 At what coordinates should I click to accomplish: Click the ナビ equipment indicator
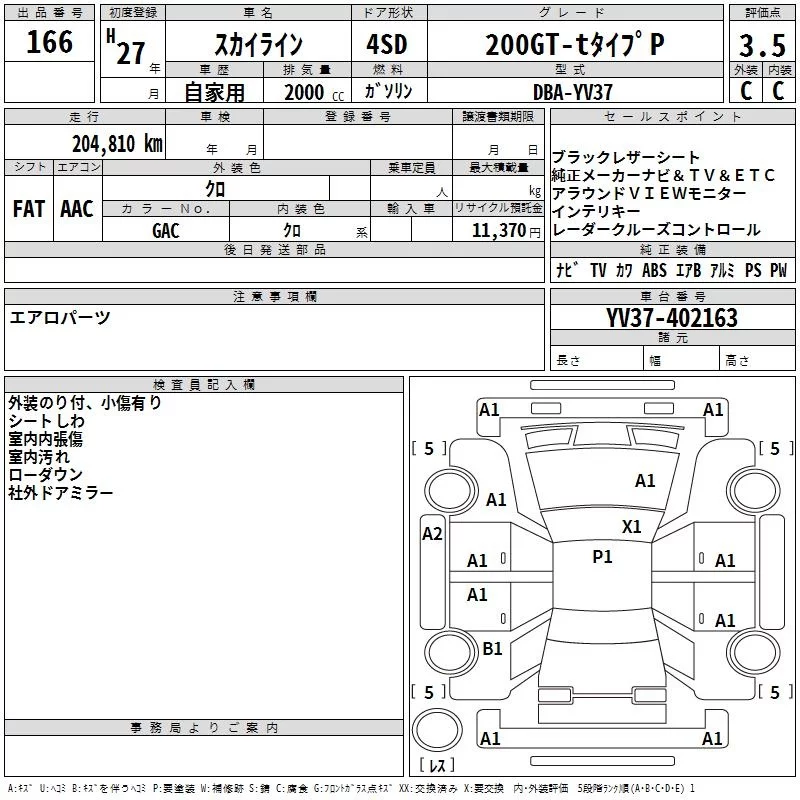click(565, 270)
